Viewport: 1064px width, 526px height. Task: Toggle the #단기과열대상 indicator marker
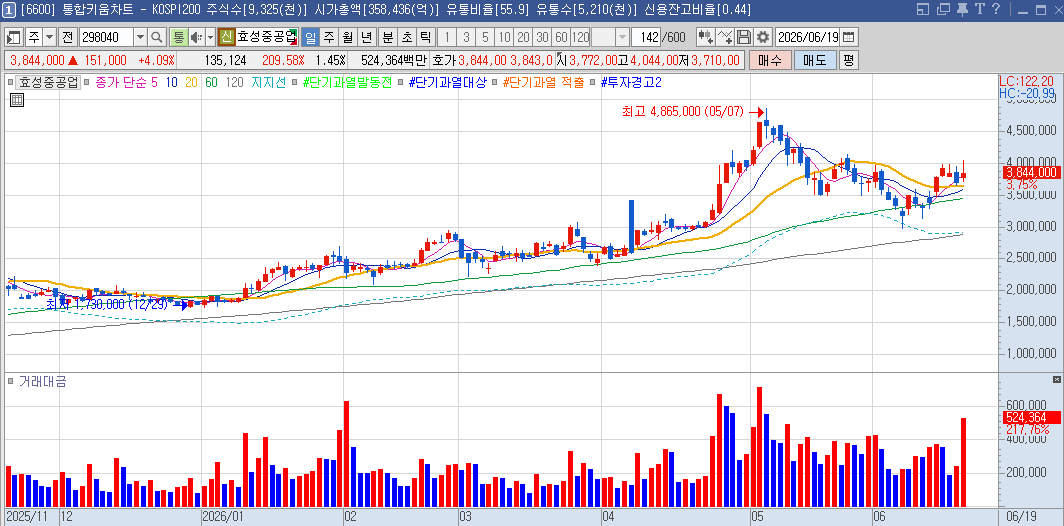coord(402,83)
